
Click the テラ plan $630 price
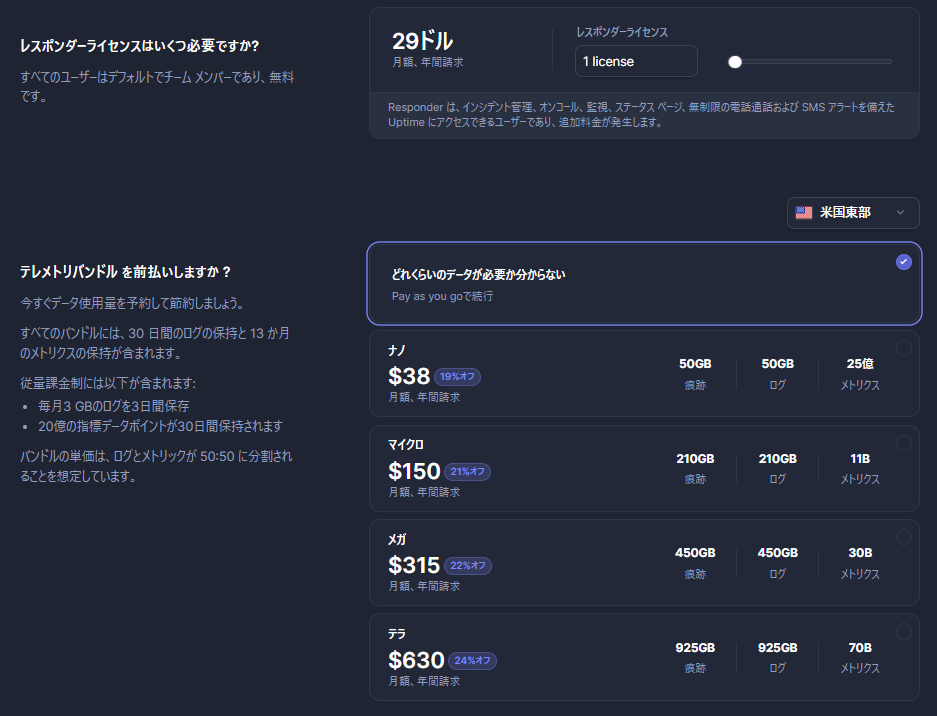(x=416, y=660)
